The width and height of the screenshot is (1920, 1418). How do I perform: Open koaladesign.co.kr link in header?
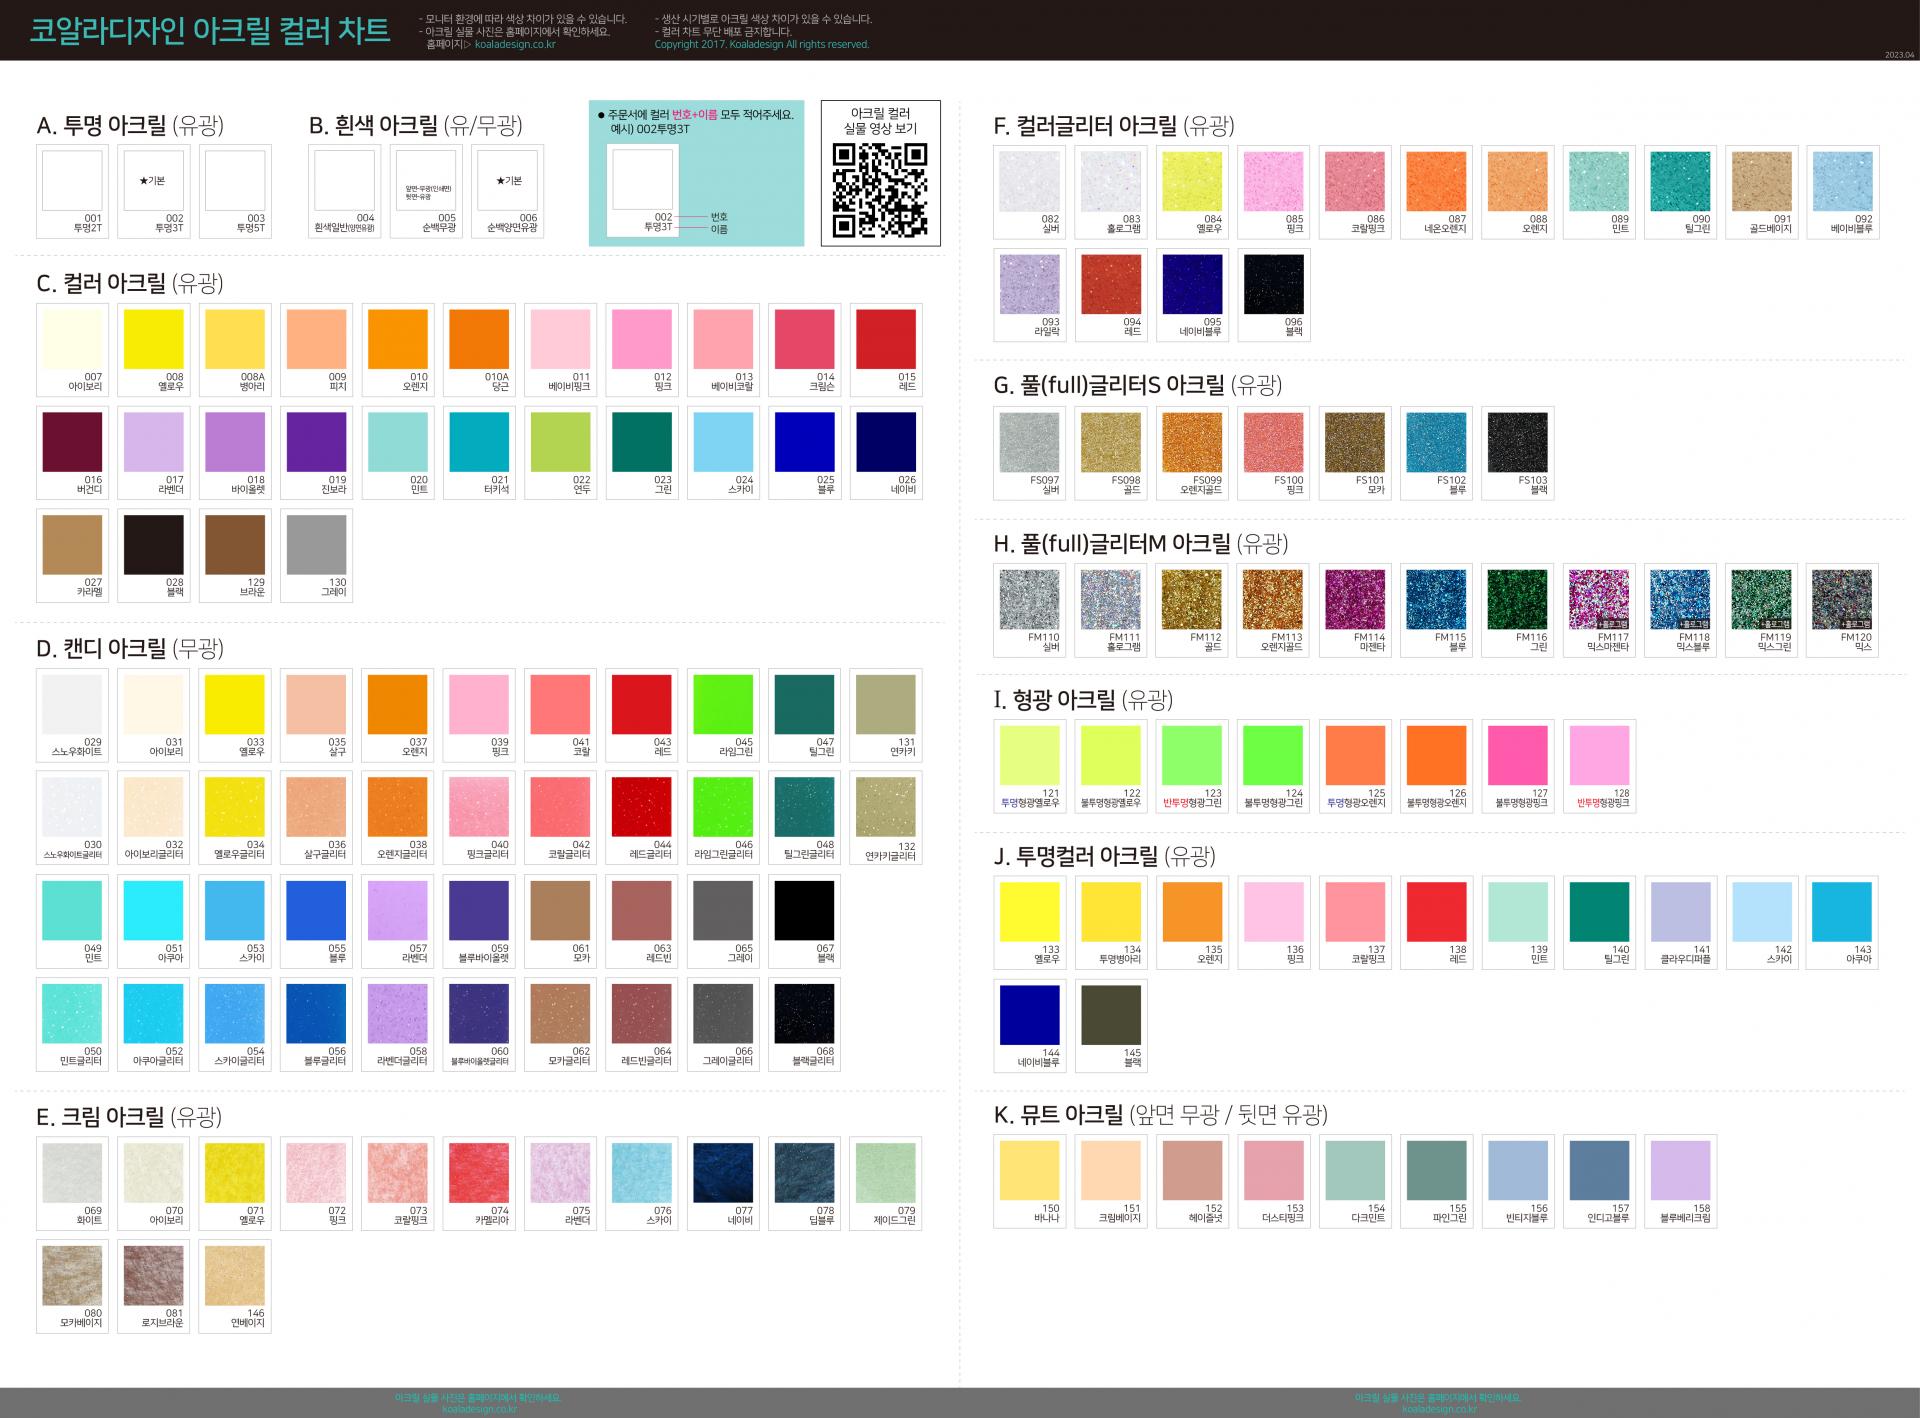tap(515, 45)
